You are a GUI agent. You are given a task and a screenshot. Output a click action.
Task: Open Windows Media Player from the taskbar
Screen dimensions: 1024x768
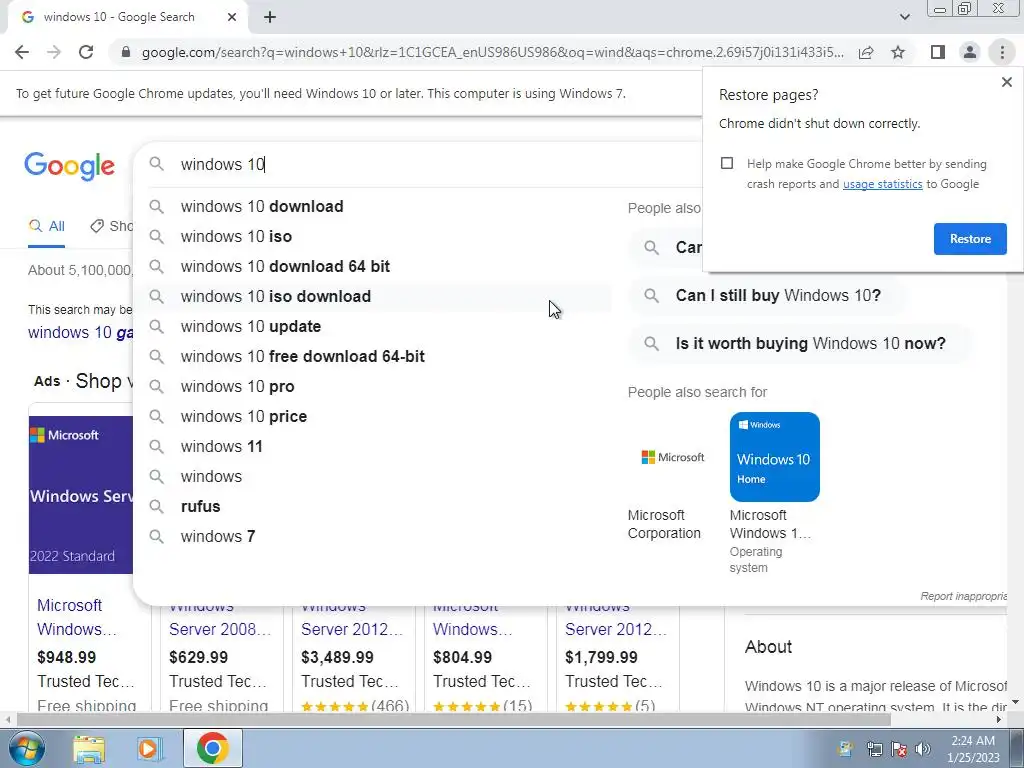149,749
